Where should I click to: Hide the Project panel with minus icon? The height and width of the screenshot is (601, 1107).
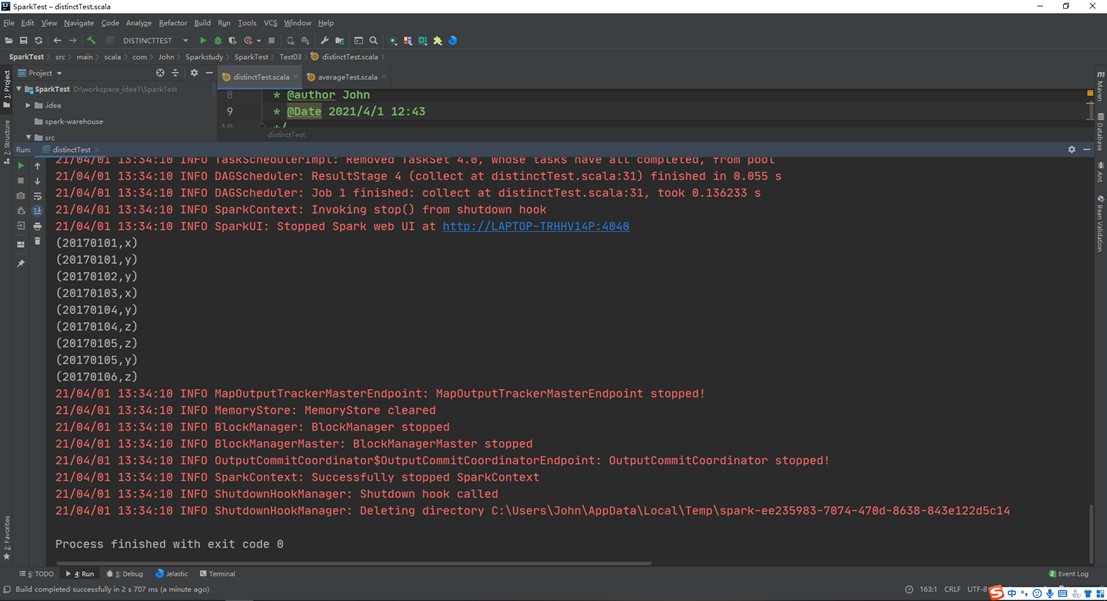209,73
